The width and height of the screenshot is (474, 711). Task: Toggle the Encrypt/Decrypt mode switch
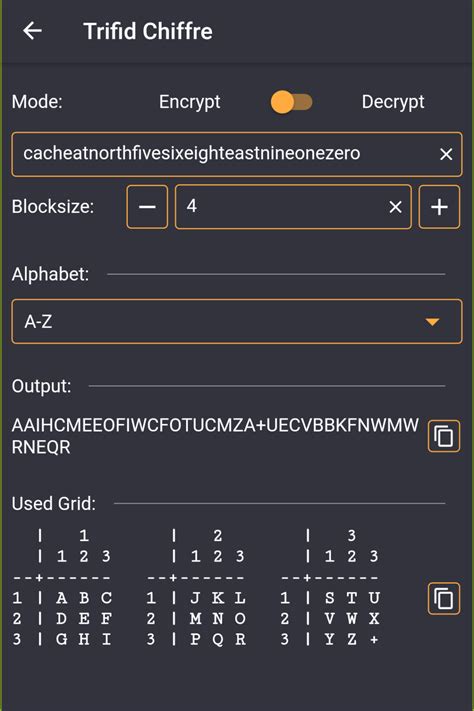click(291, 102)
